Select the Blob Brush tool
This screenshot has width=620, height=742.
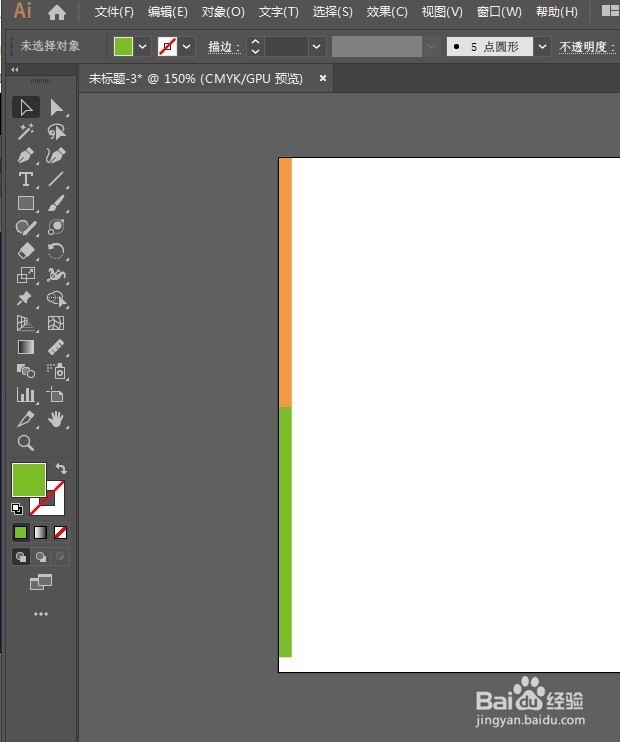[x=56, y=228]
